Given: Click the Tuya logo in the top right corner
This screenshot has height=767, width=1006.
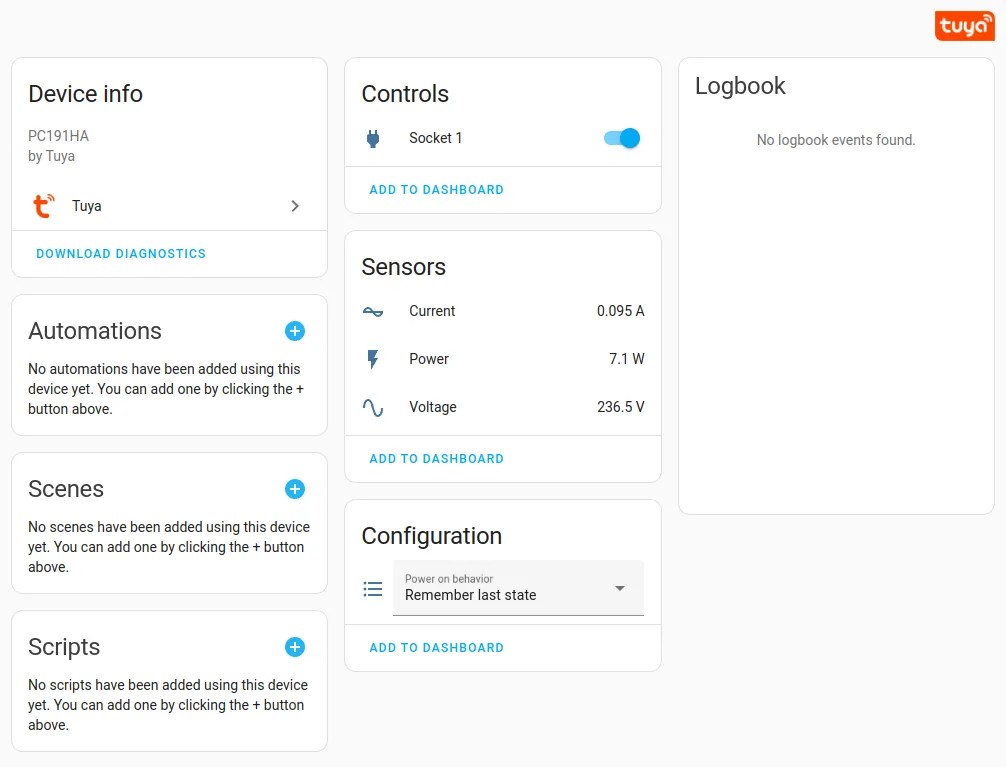Looking at the screenshot, I should click(963, 25).
